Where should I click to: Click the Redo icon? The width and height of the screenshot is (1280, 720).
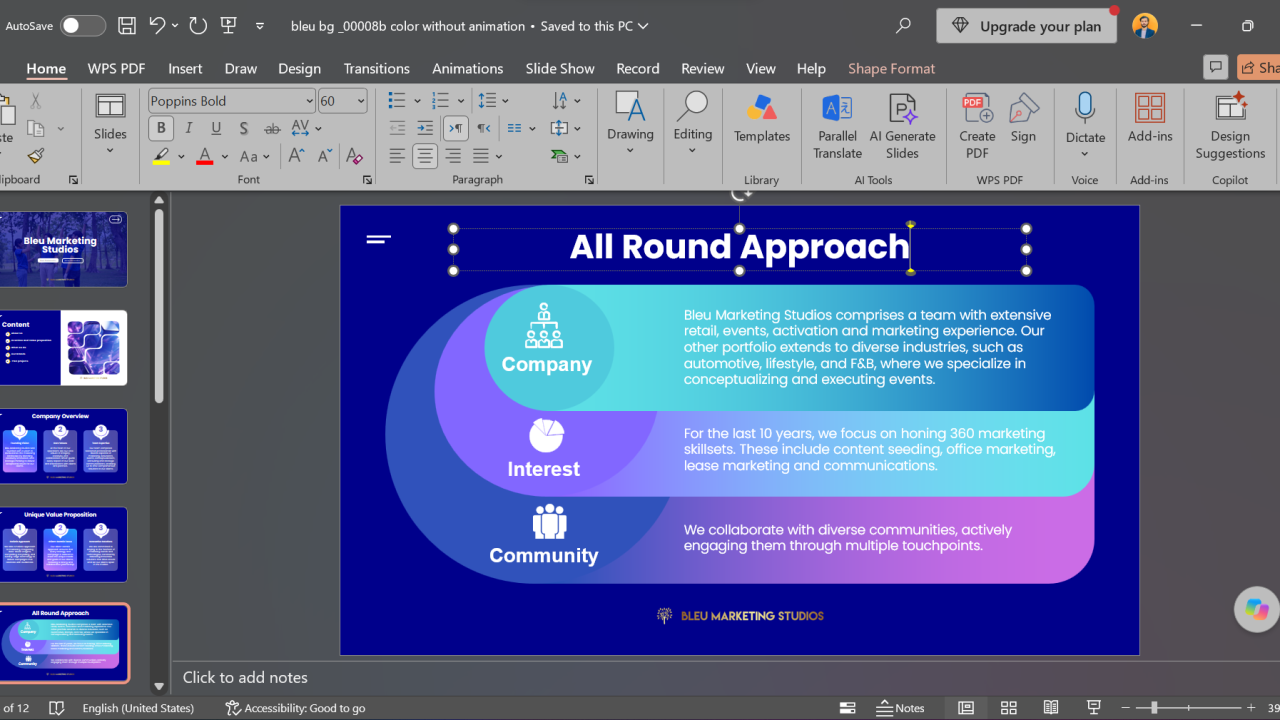197,26
